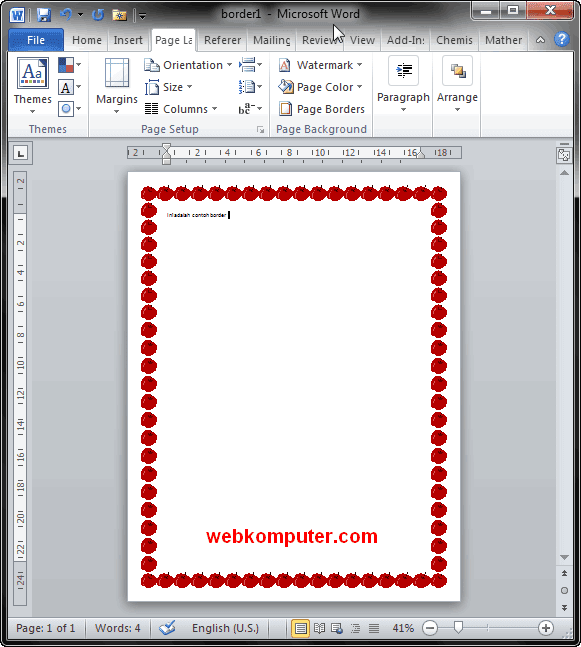This screenshot has width=581, height=647.
Task: Toggle the ruler view button above scrollbar
Action: coord(564,154)
